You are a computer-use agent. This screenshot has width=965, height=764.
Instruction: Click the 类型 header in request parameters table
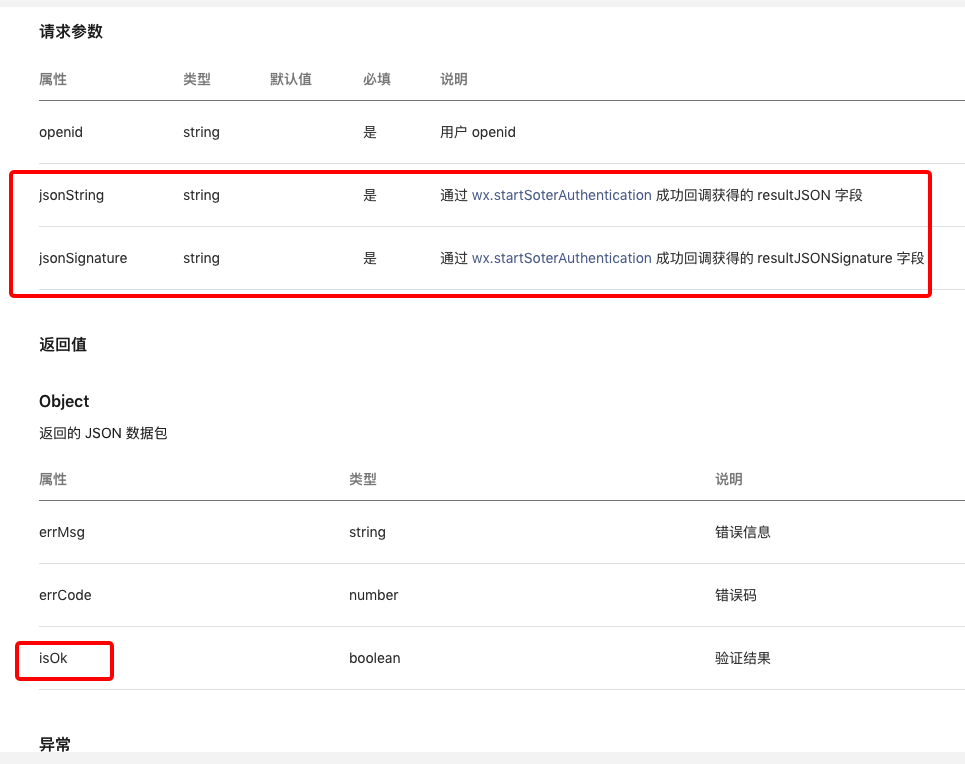(x=197, y=79)
